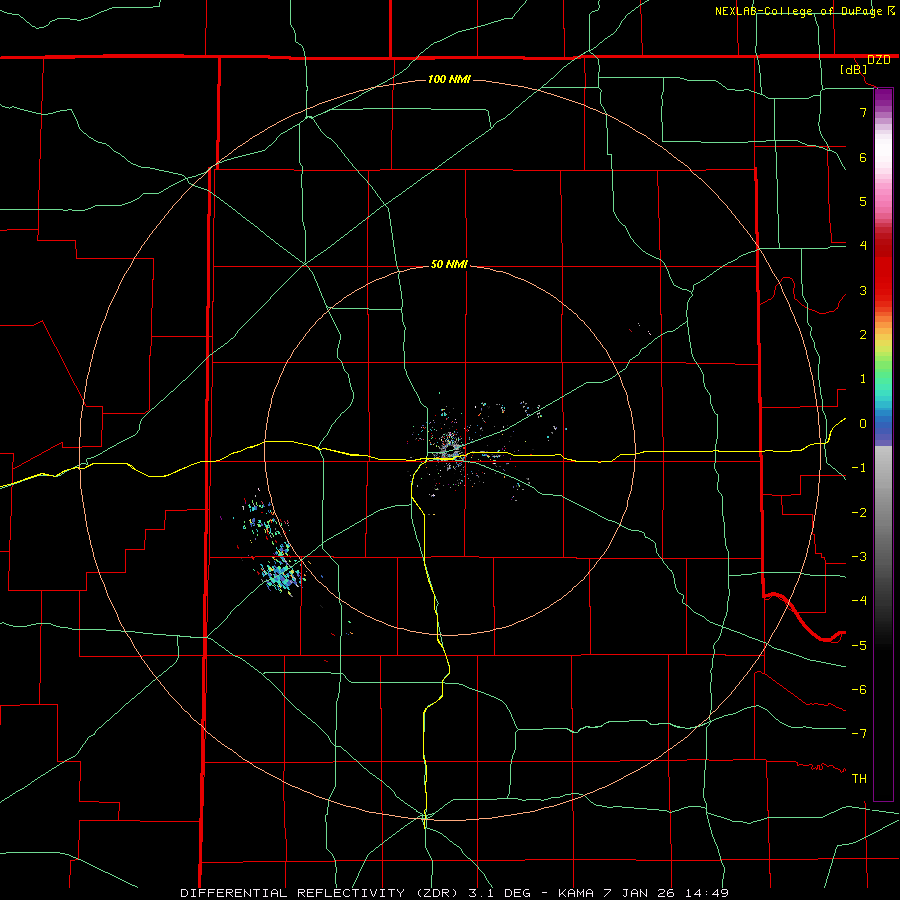This screenshot has width=900, height=900.
Task: Click the [dB] unit label
Action: click(x=854, y=70)
